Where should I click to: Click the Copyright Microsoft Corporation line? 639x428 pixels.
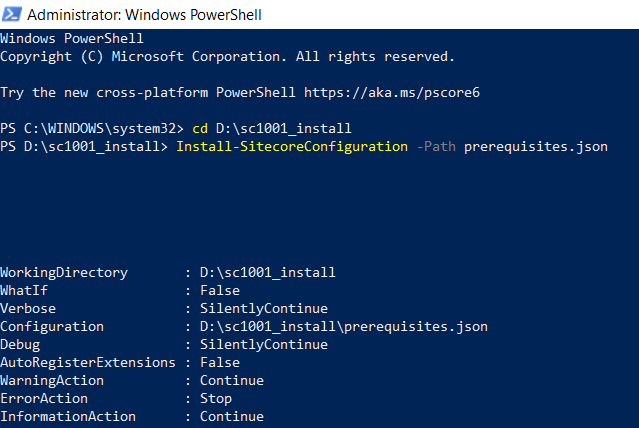click(227, 57)
